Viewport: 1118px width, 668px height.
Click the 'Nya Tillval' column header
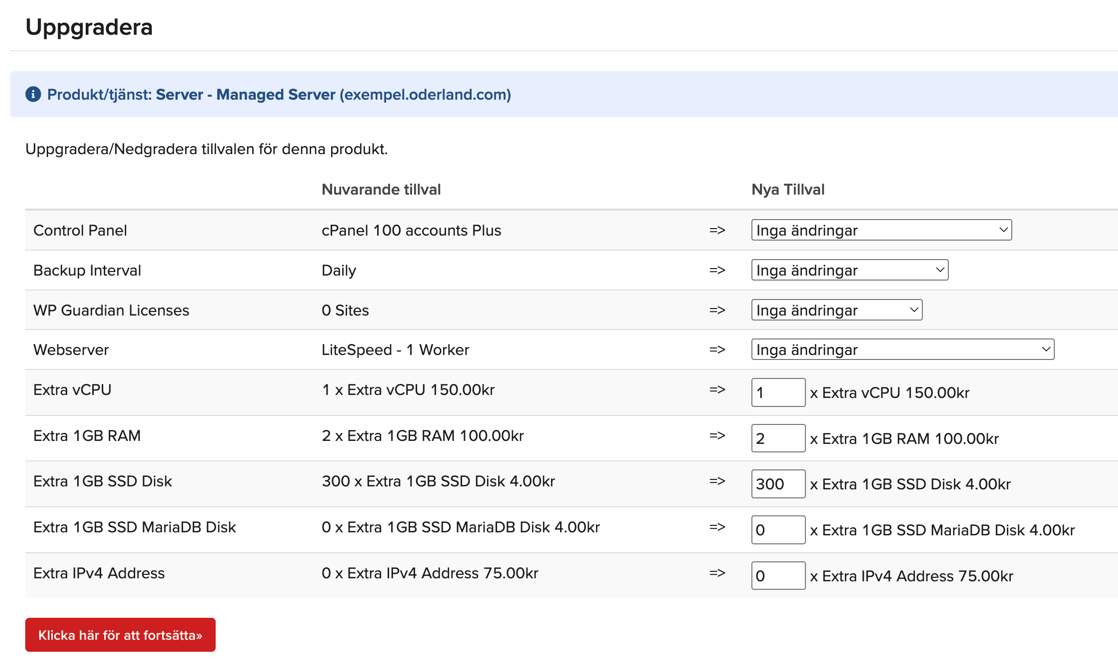tap(787, 189)
